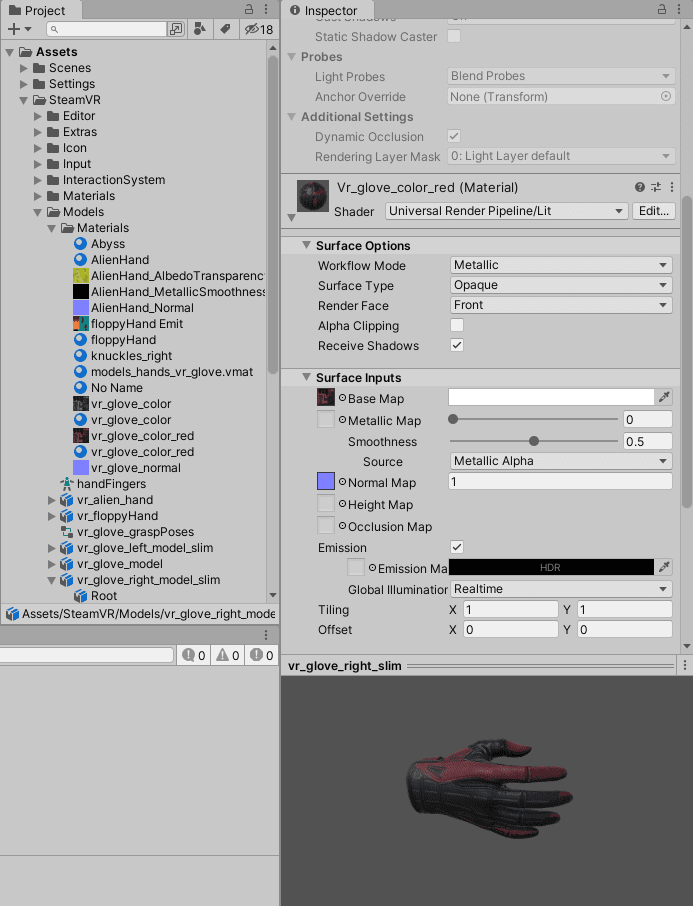Click the shader Edit button

pyautogui.click(x=653, y=211)
